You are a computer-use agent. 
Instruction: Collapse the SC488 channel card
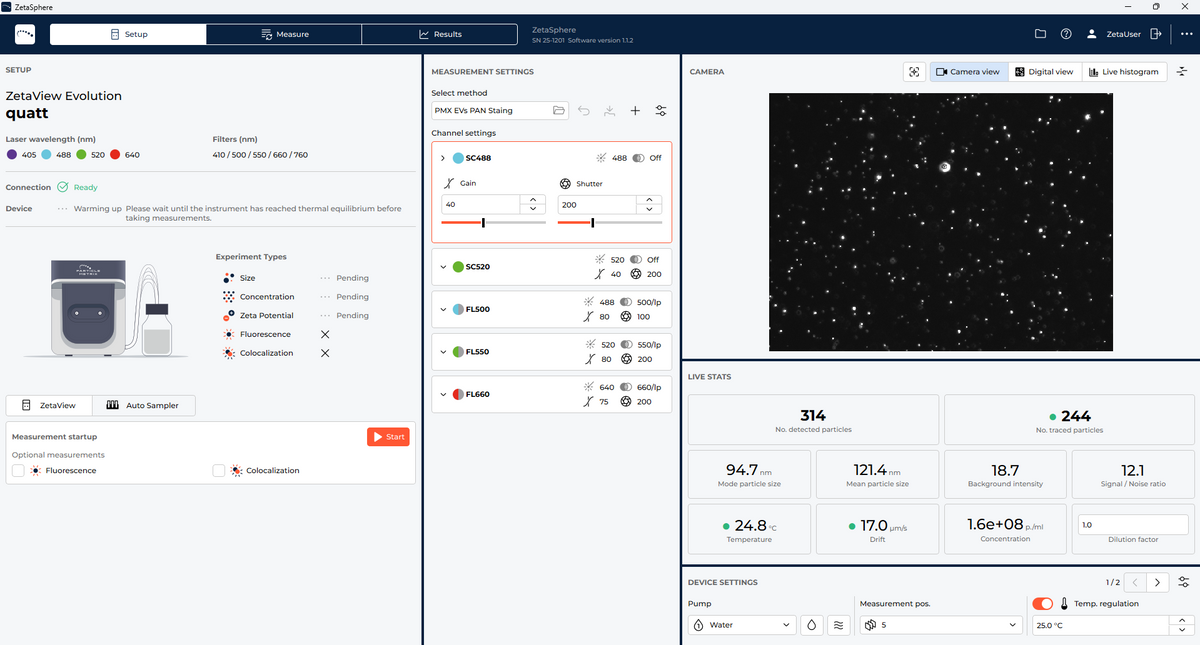pyautogui.click(x=443, y=158)
